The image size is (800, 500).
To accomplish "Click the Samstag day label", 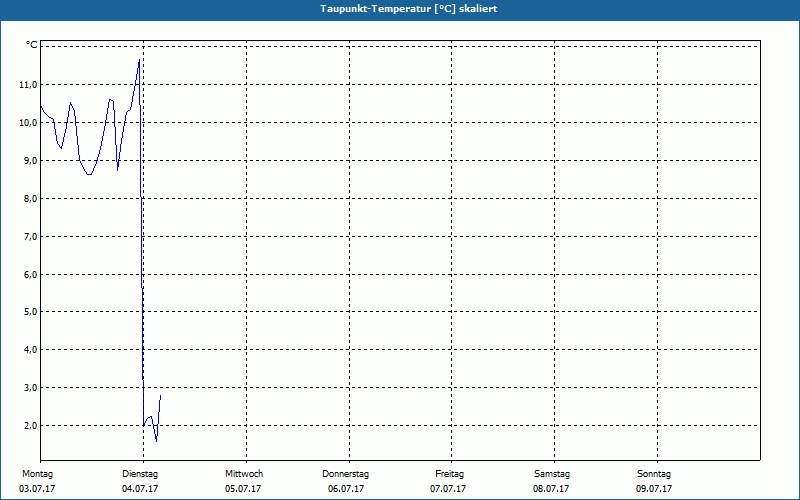I will (552, 474).
